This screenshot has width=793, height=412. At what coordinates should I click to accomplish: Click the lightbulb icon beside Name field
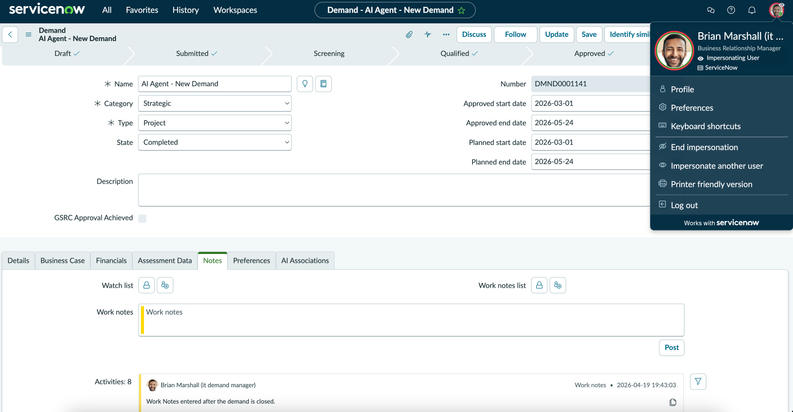tap(305, 84)
